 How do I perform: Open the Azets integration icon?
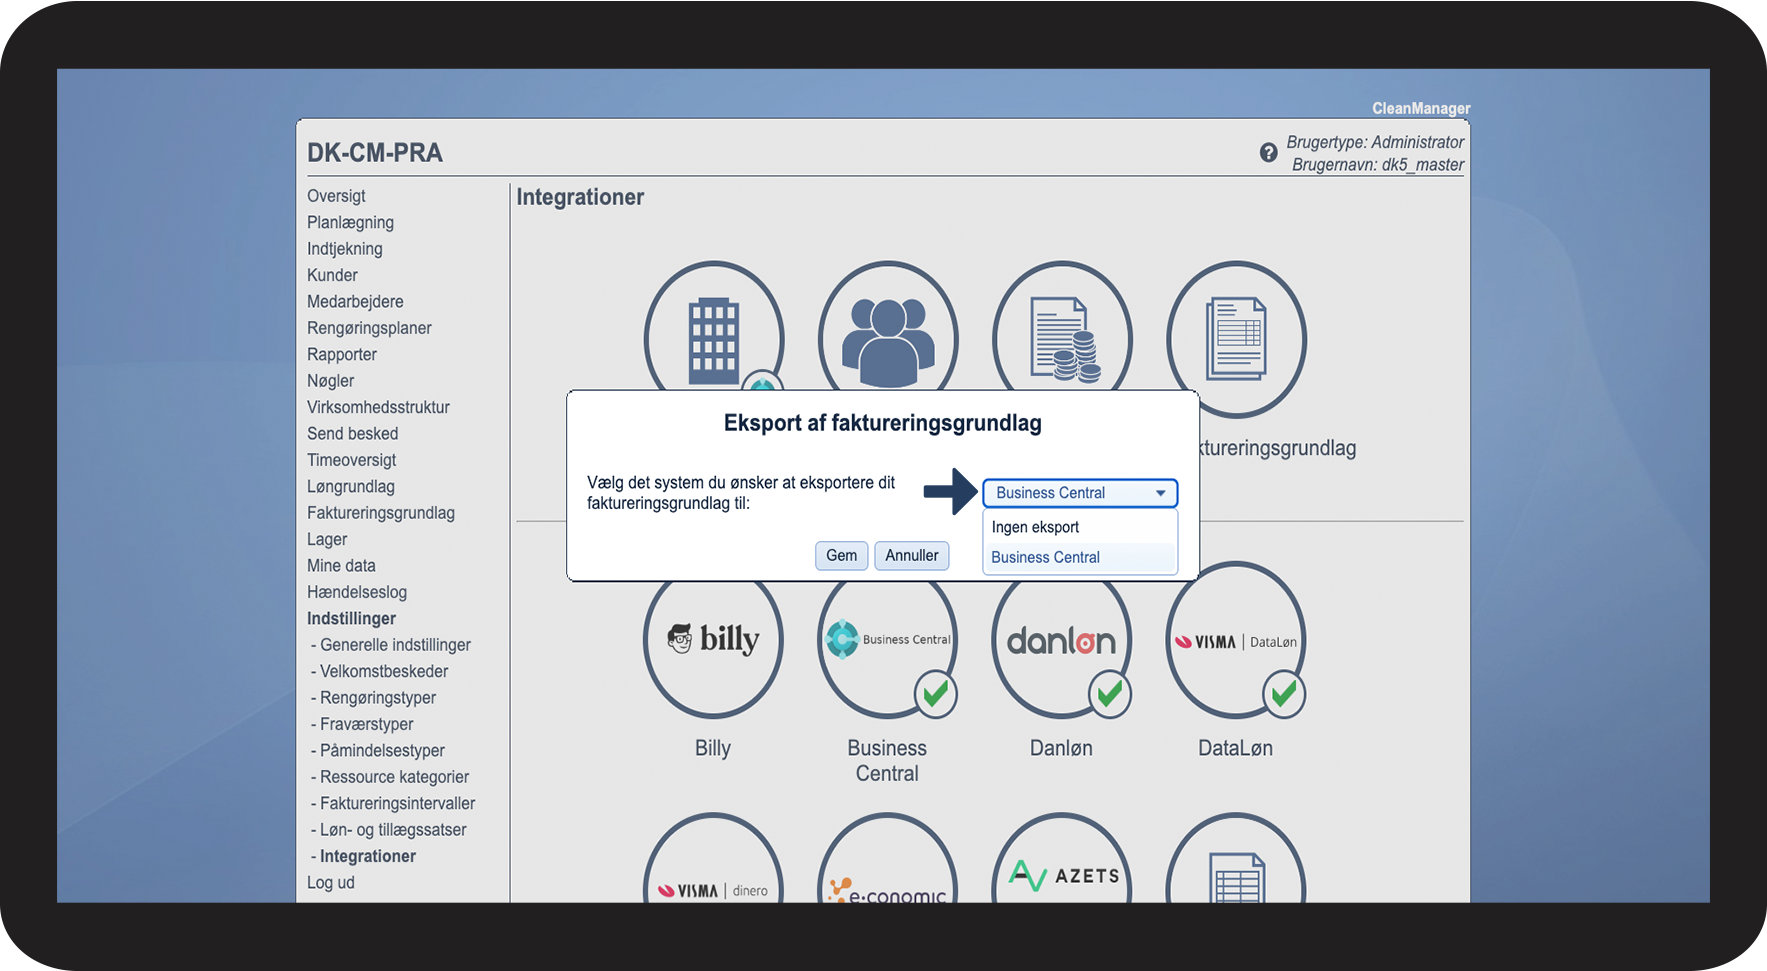1062,858
